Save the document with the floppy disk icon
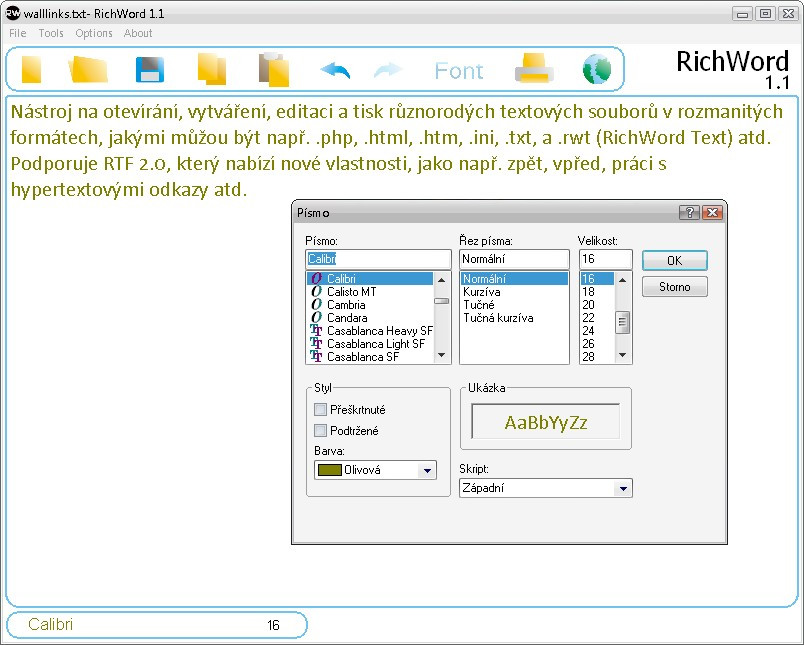This screenshot has width=804, height=645. click(150, 69)
